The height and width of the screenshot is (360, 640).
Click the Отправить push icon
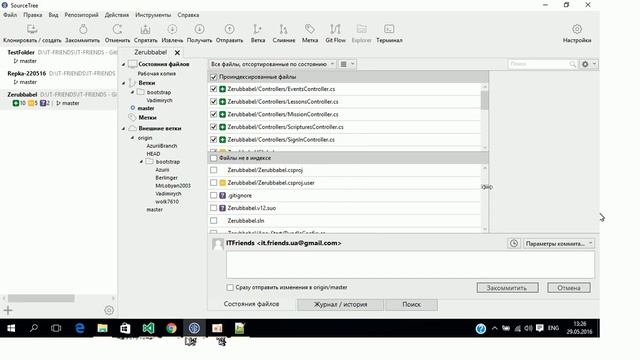click(x=229, y=29)
